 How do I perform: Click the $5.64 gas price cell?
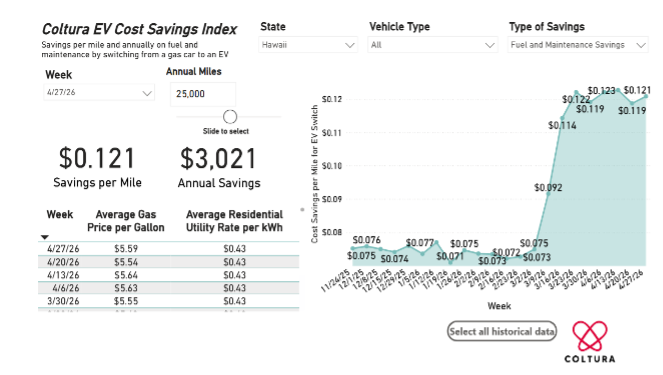(x=126, y=275)
